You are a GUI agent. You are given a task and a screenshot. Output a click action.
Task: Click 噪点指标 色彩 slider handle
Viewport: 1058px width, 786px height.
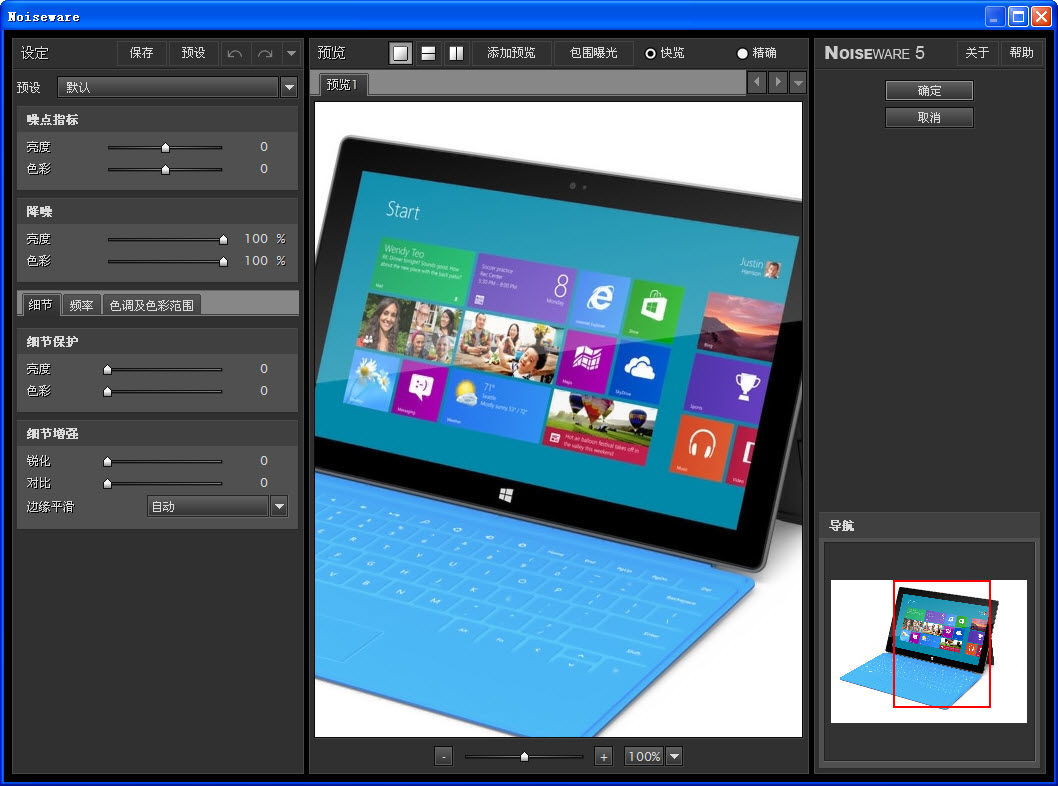click(165, 170)
